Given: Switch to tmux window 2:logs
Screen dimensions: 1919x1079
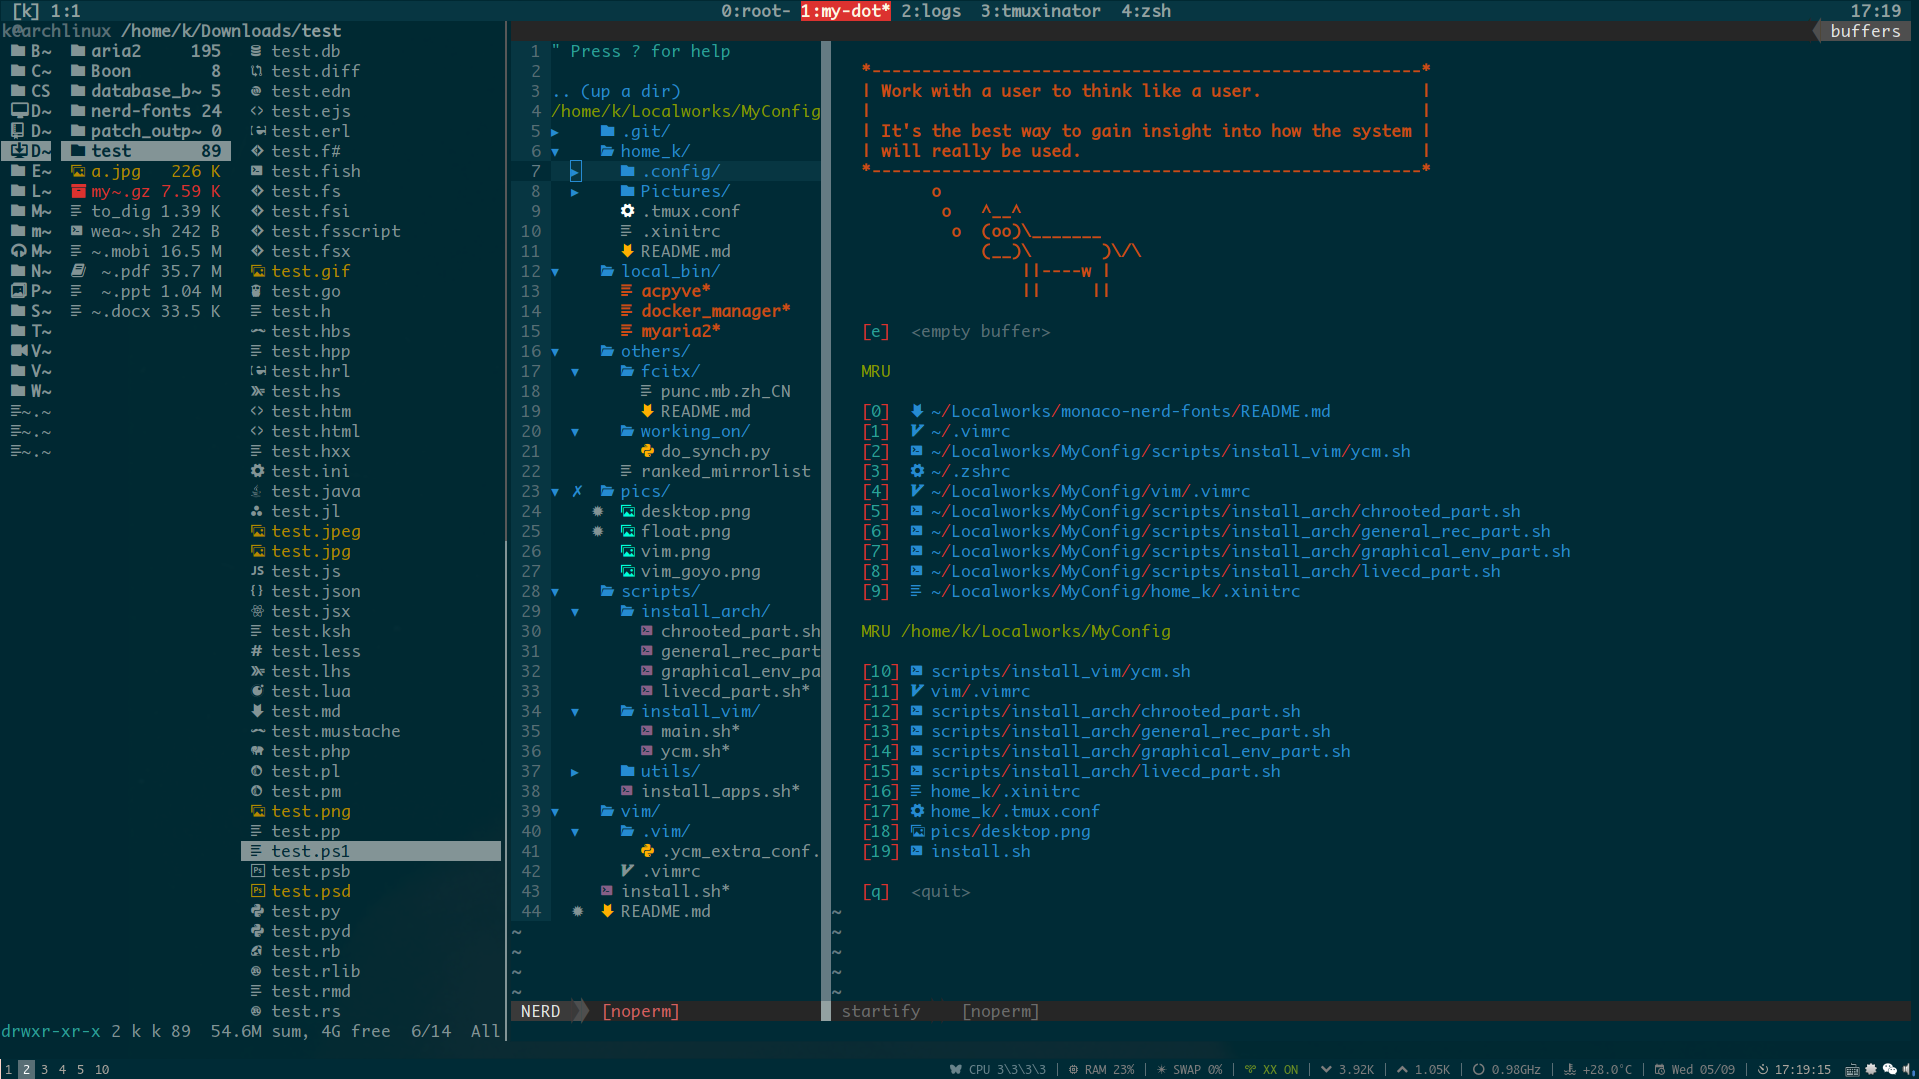Looking at the screenshot, I should click(931, 11).
